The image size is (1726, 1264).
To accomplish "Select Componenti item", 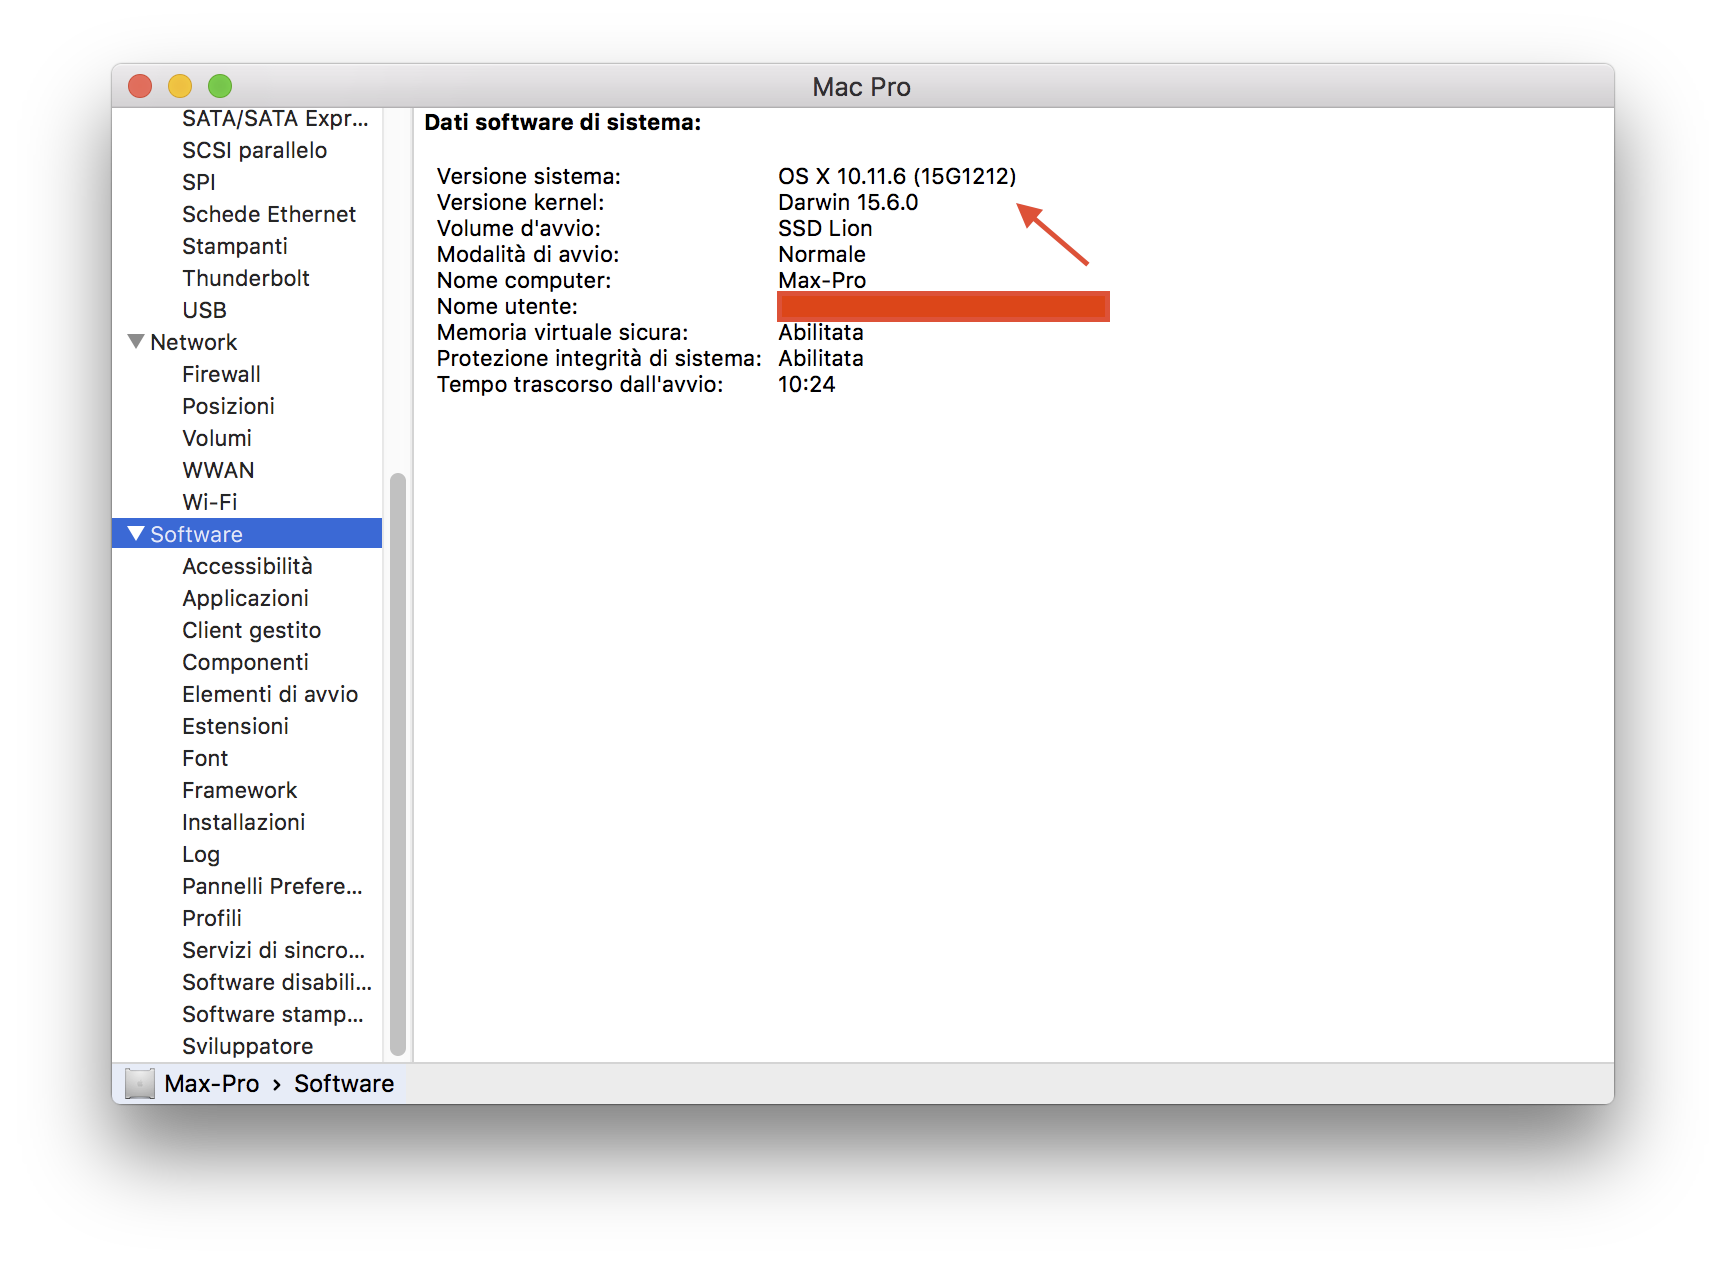I will click(x=245, y=662).
